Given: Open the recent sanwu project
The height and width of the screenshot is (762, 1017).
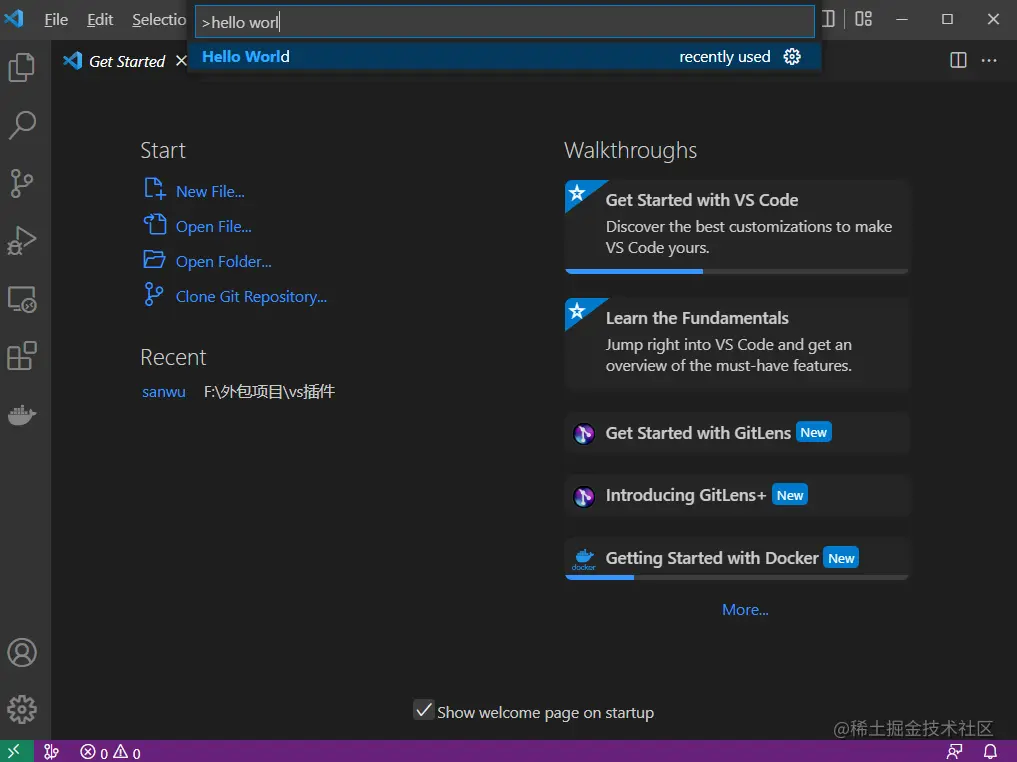Looking at the screenshot, I should pyautogui.click(x=163, y=392).
